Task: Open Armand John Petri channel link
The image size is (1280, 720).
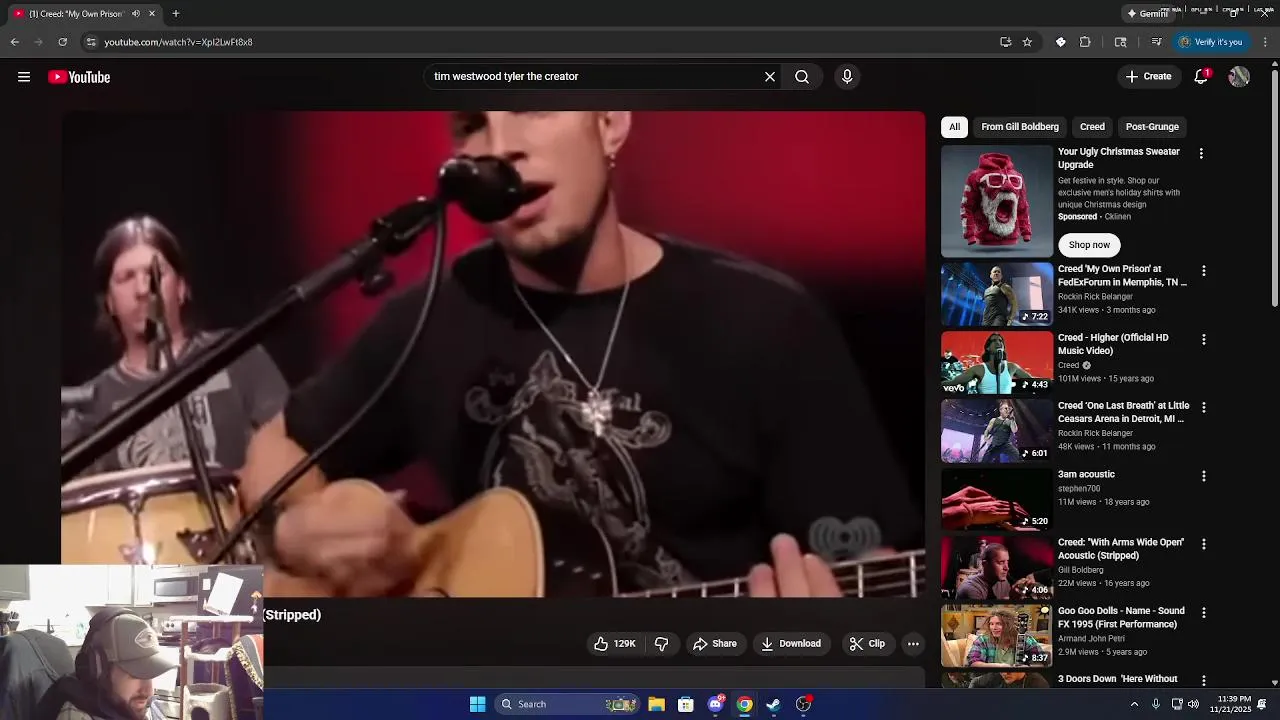Action: click(1091, 638)
